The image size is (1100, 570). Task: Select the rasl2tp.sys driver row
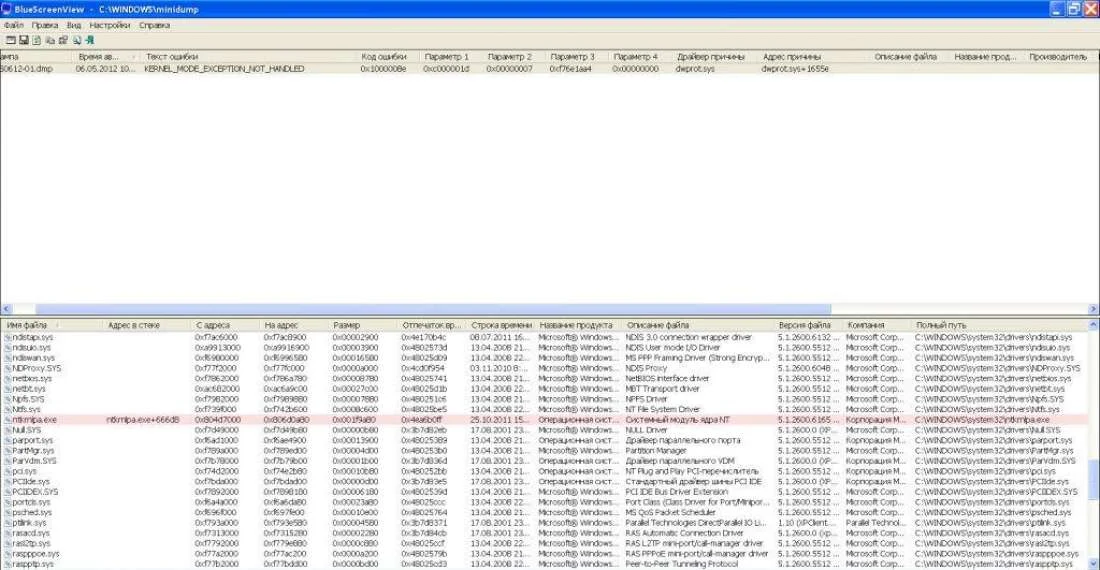click(544, 543)
